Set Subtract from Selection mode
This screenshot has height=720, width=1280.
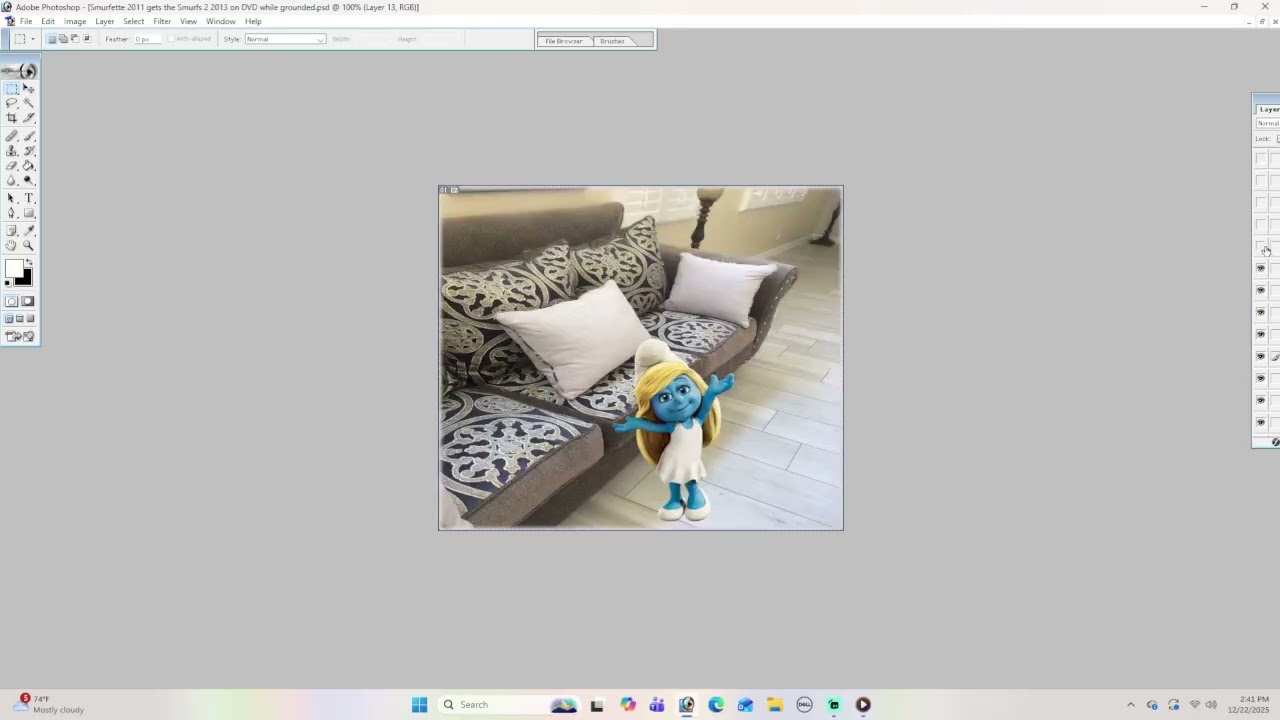[74, 39]
